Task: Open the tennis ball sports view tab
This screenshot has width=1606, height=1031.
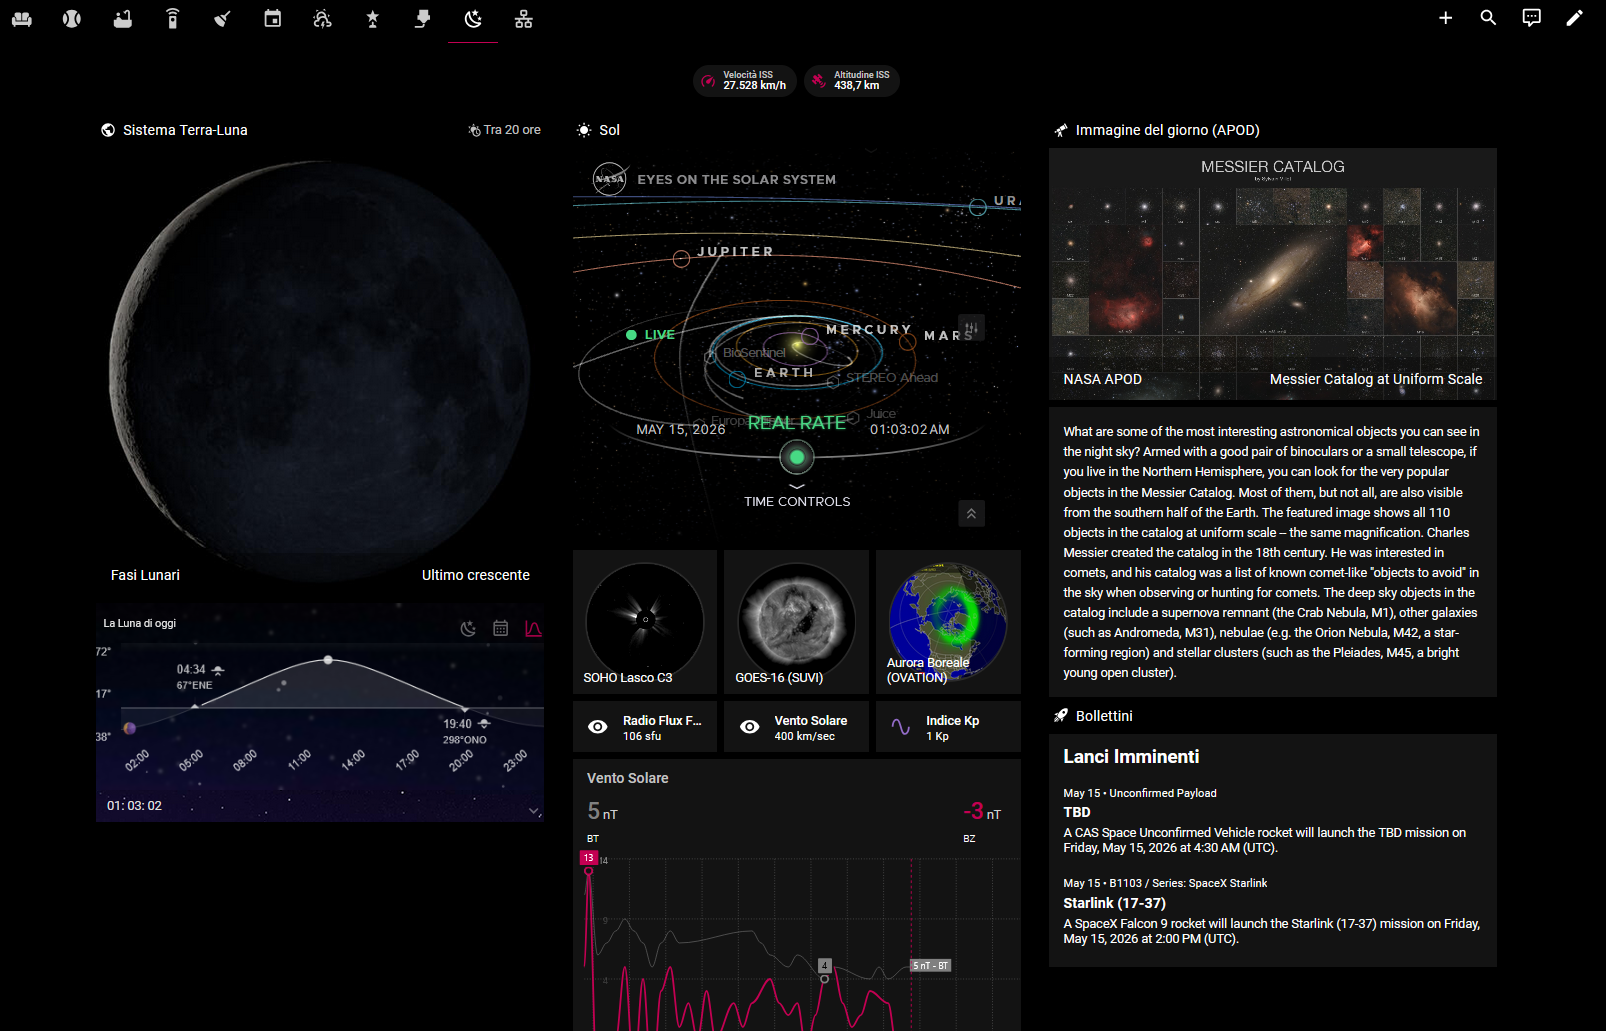Action: pyautogui.click(x=72, y=18)
